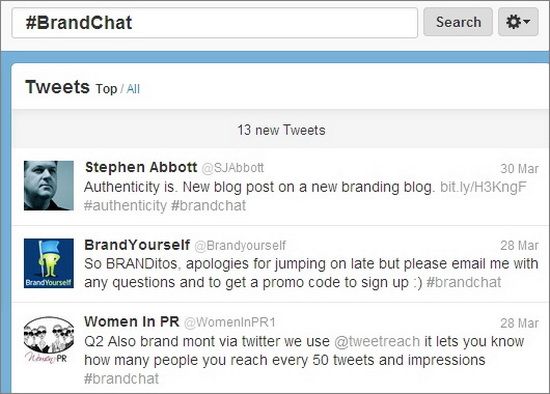
Task: Open the @Brandyourself handle
Action: coord(240,246)
